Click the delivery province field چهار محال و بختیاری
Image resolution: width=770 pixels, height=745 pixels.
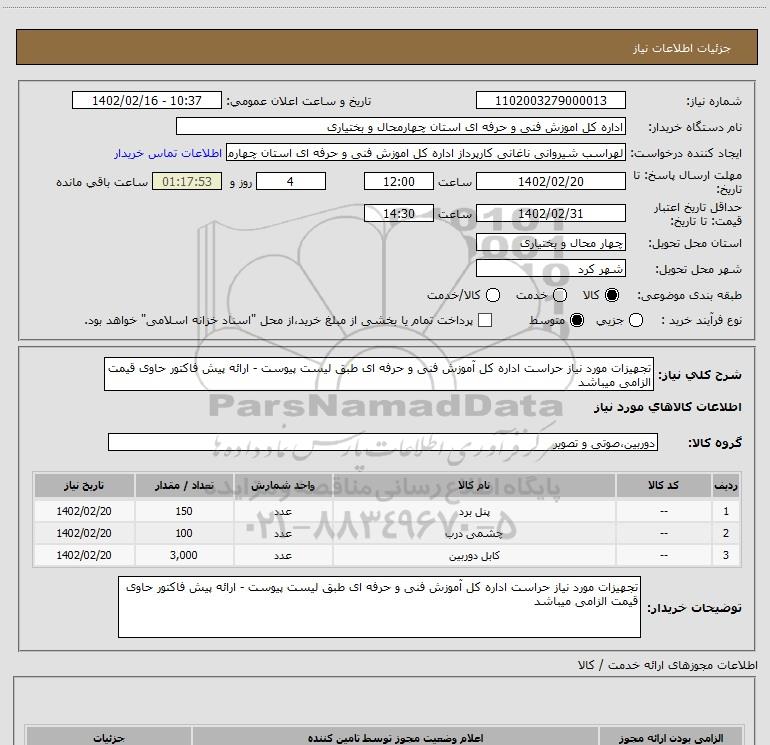550,243
